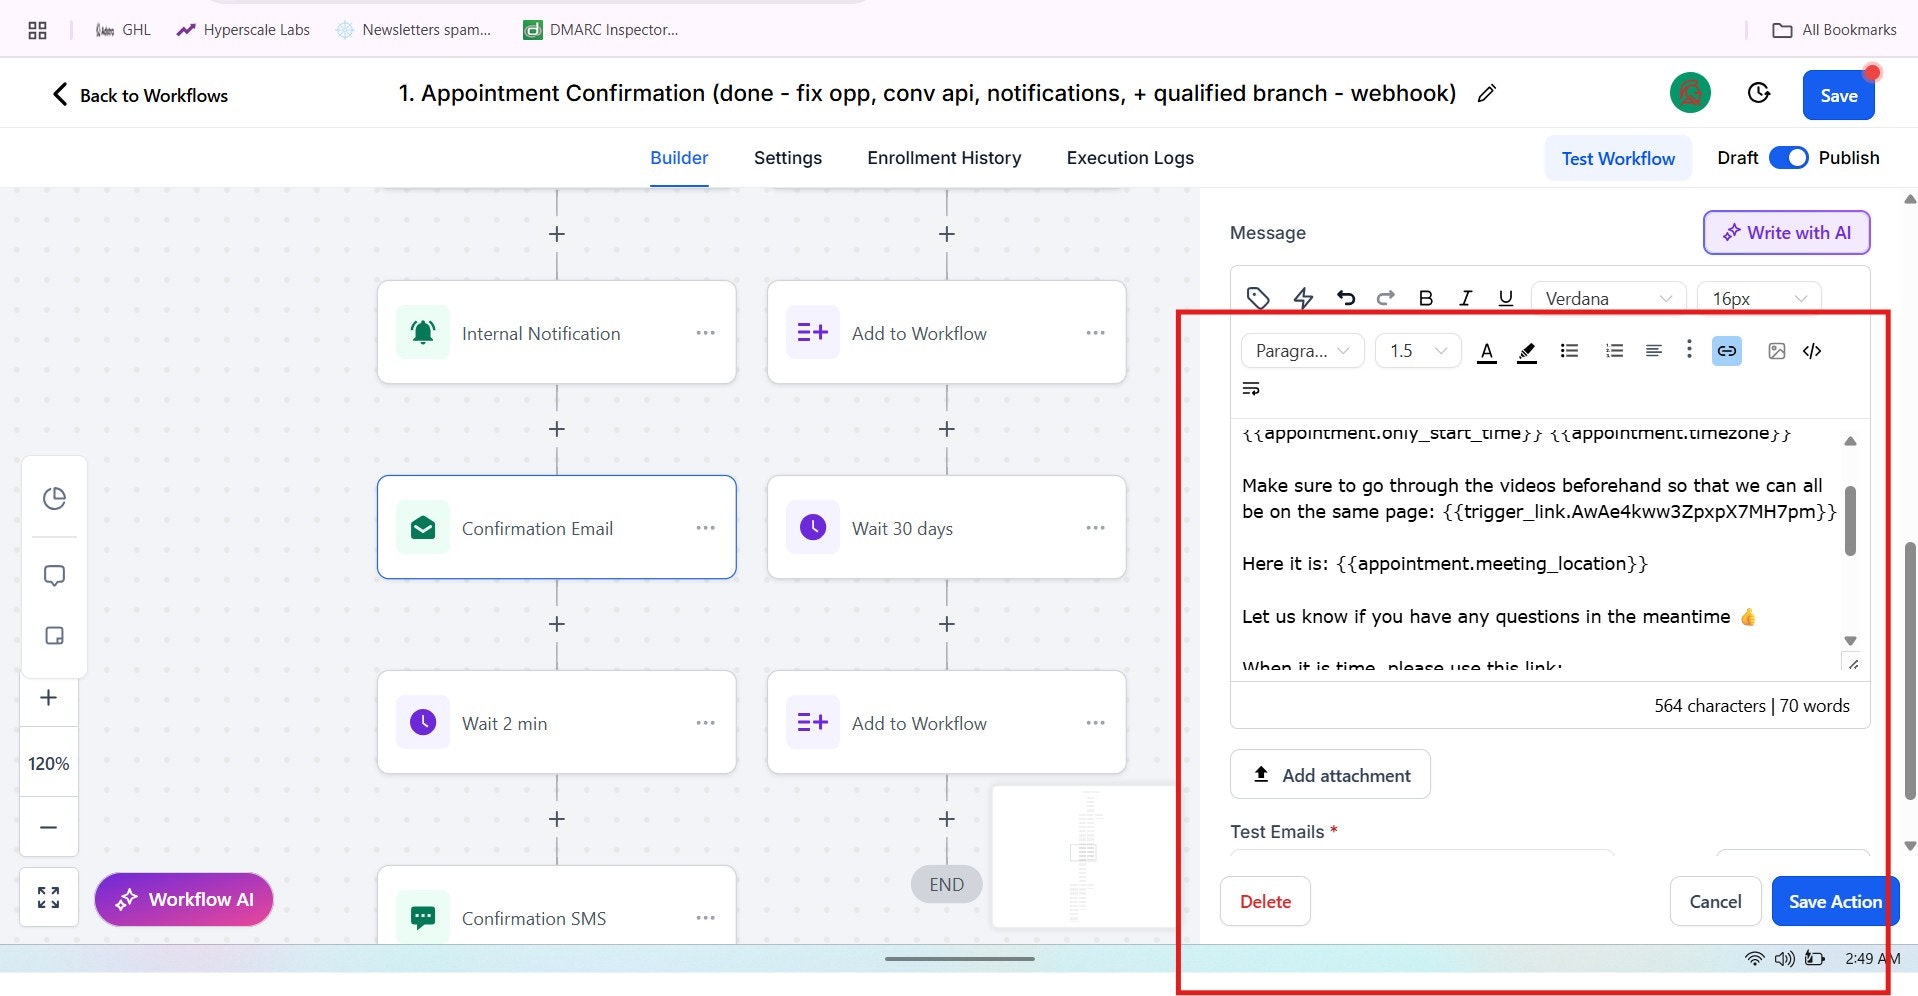Save the email with Save Action
This screenshot has width=1918, height=996.
(1834, 901)
